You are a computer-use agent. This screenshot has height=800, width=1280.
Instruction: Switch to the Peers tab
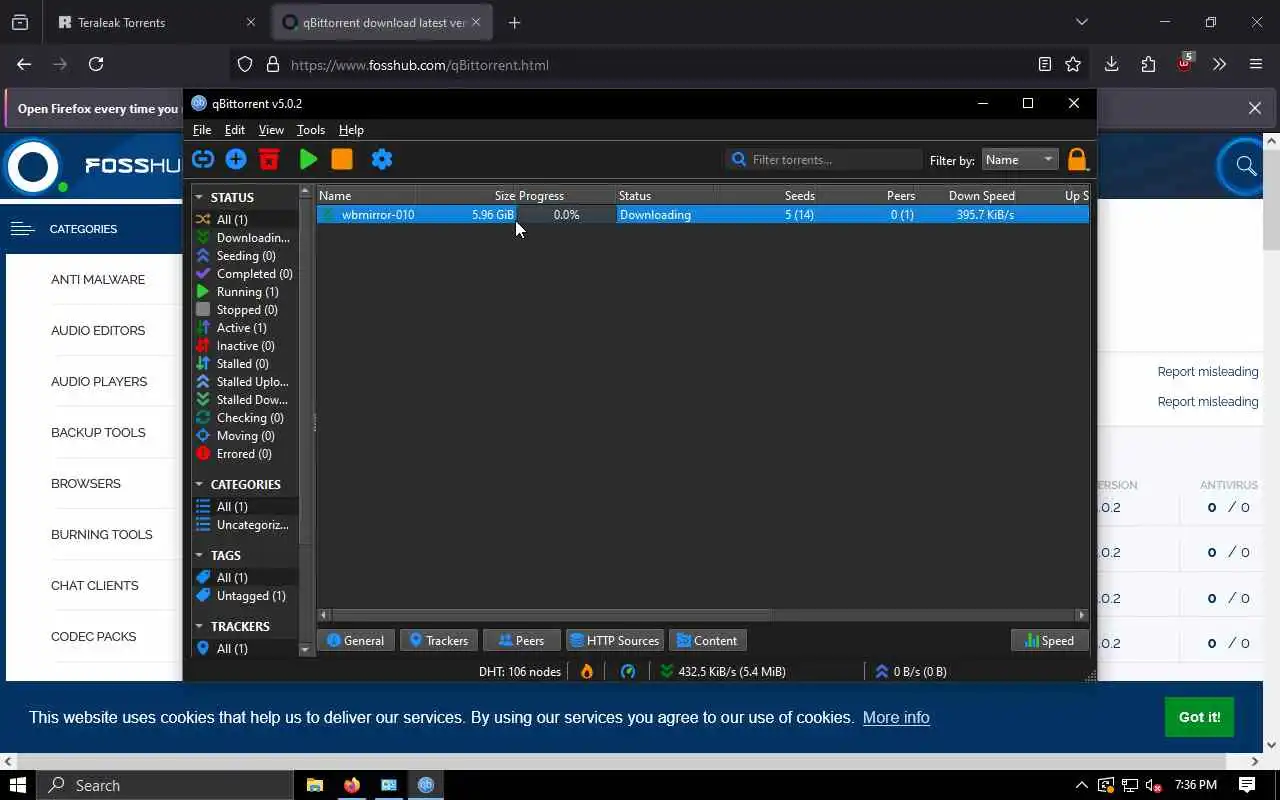[521, 640]
